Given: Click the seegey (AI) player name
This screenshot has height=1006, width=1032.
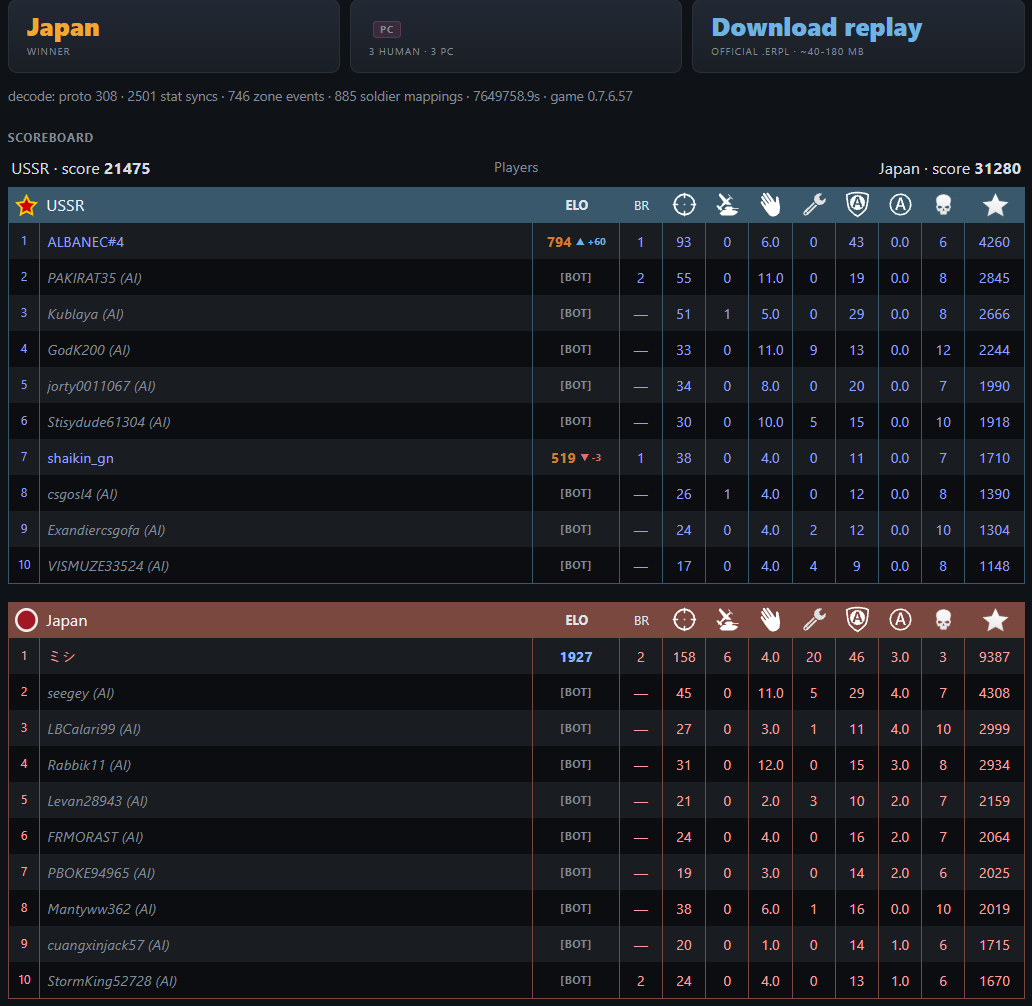Looking at the screenshot, I should coord(81,693).
